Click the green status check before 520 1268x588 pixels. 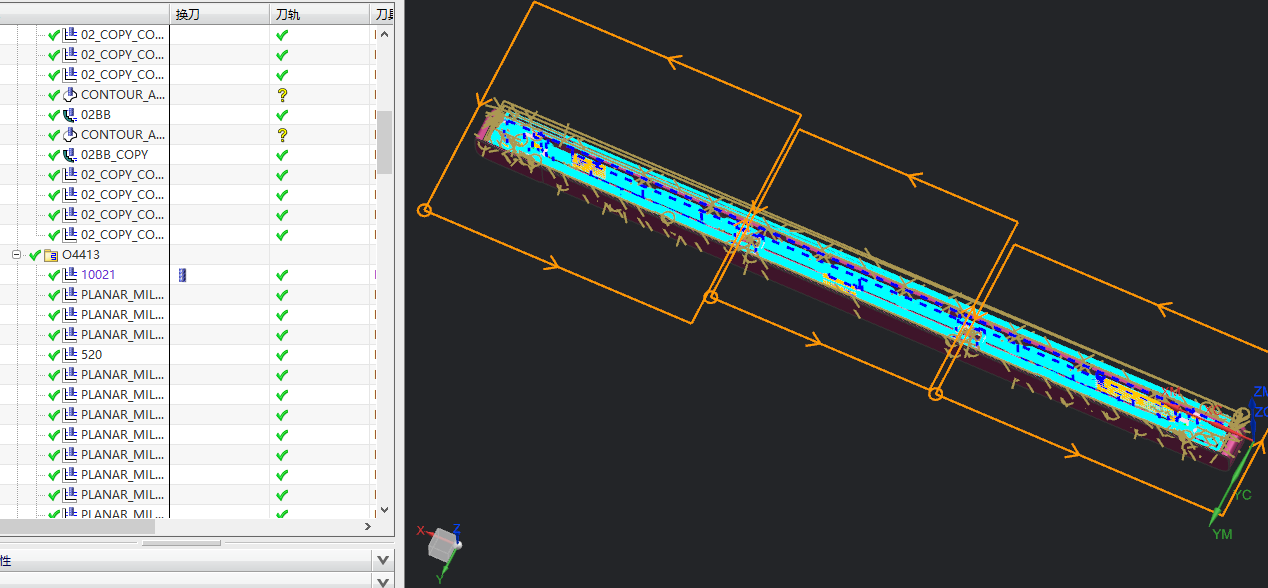54,355
